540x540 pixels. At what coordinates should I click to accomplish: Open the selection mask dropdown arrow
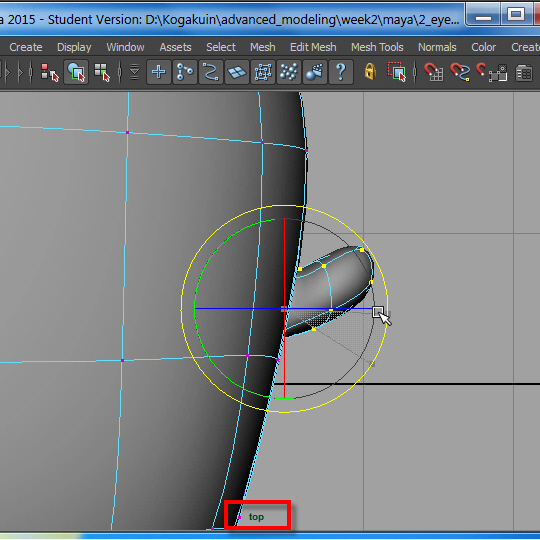tap(135, 72)
